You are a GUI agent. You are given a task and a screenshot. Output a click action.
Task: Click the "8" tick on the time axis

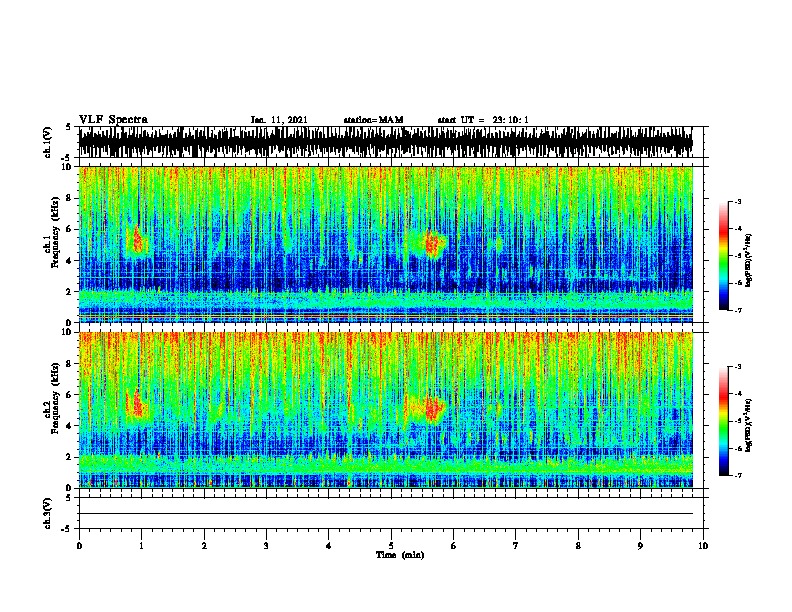[578, 546]
